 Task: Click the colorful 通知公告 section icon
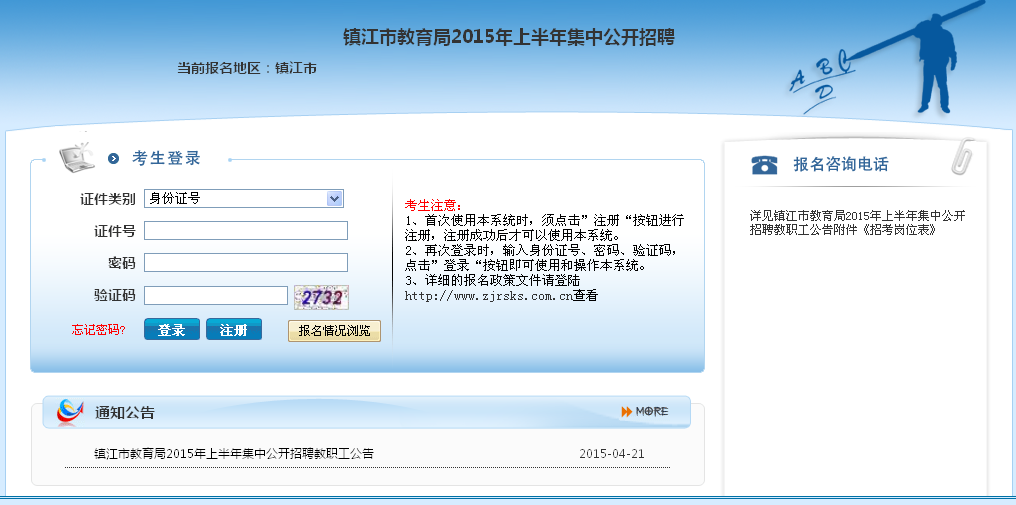[69, 411]
